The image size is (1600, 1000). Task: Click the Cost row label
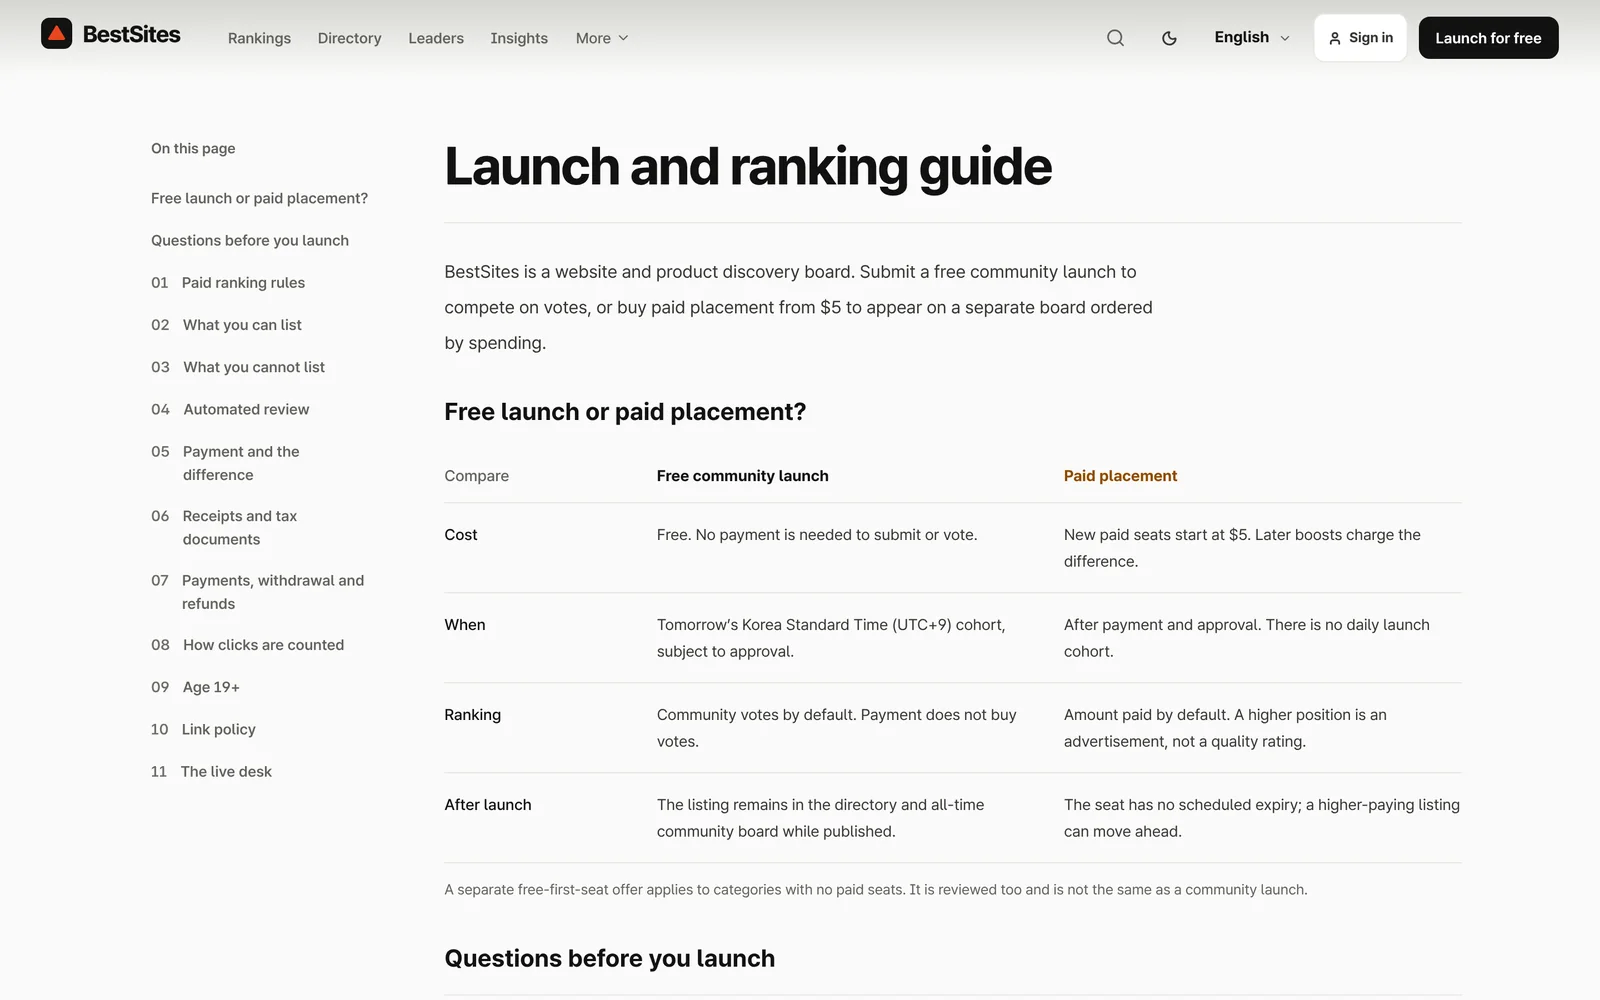[461, 535]
